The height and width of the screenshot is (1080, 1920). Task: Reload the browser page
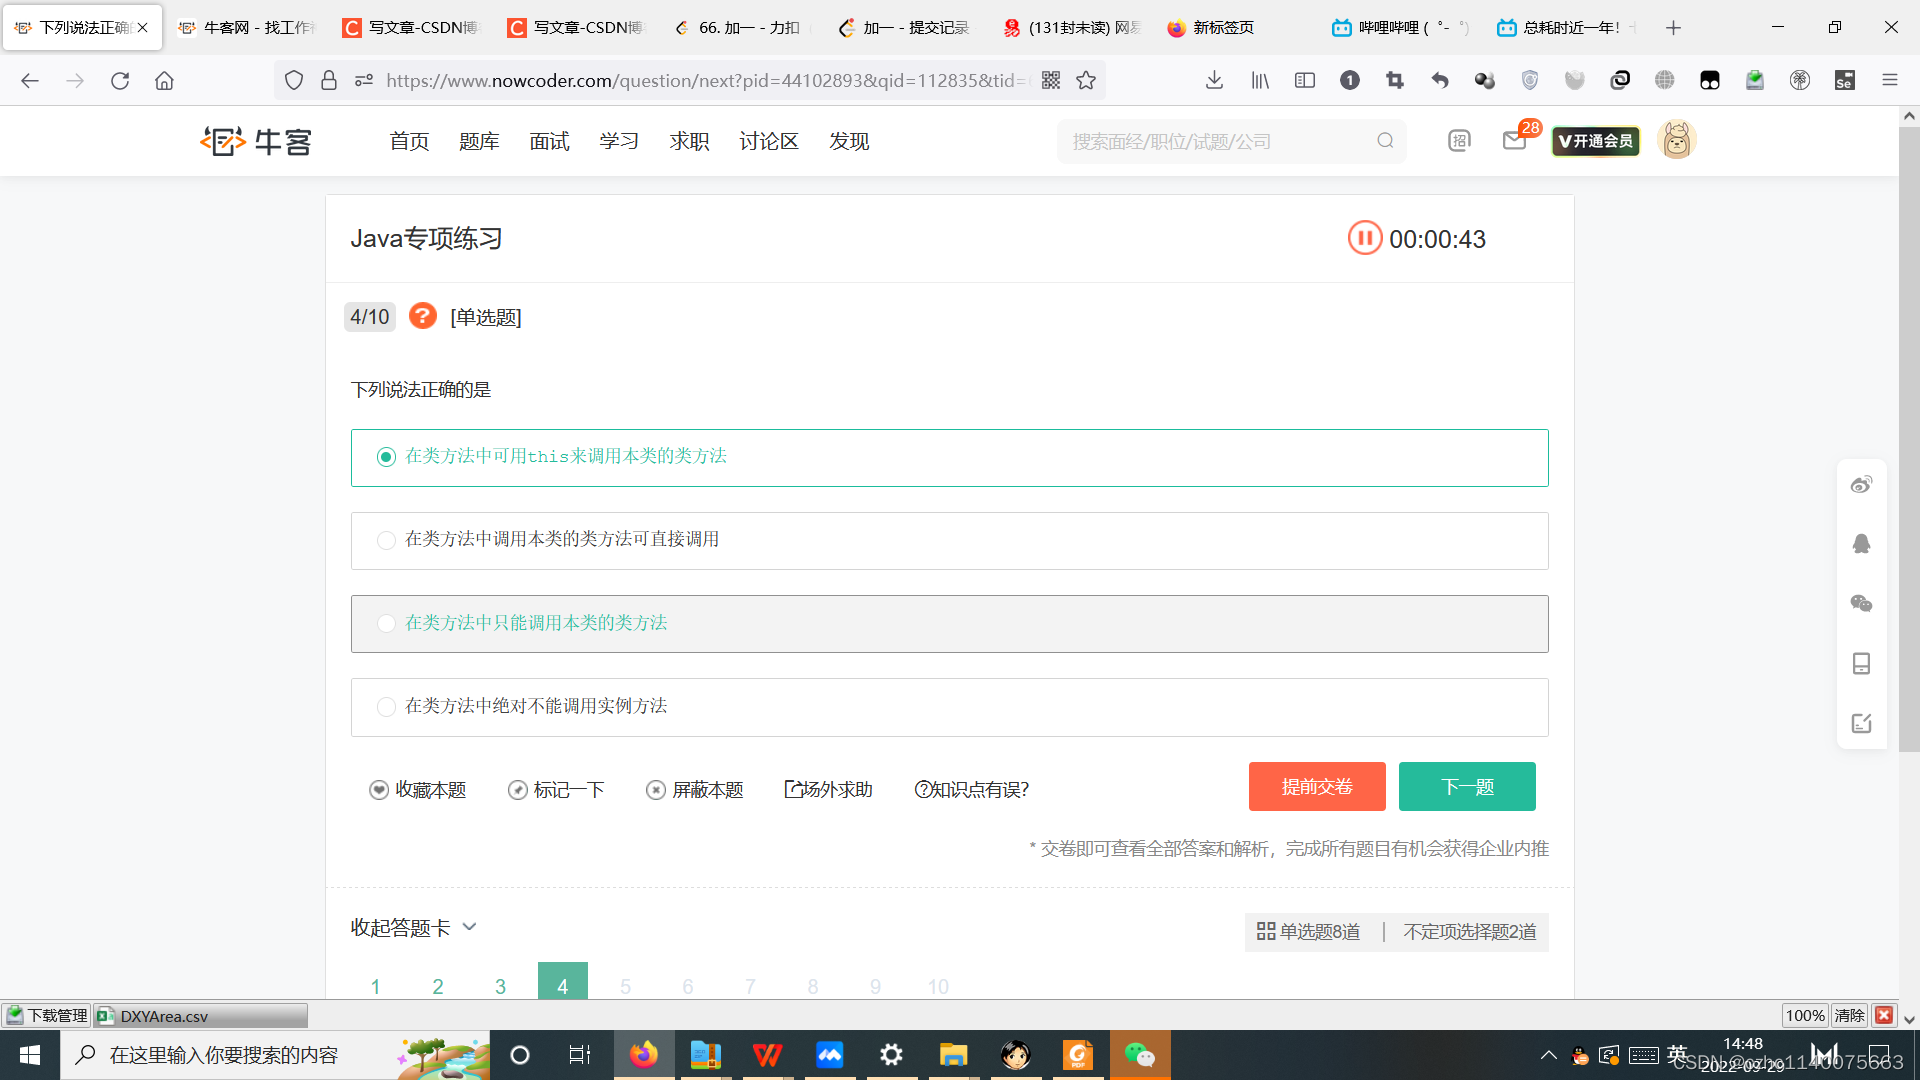click(x=120, y=80)
